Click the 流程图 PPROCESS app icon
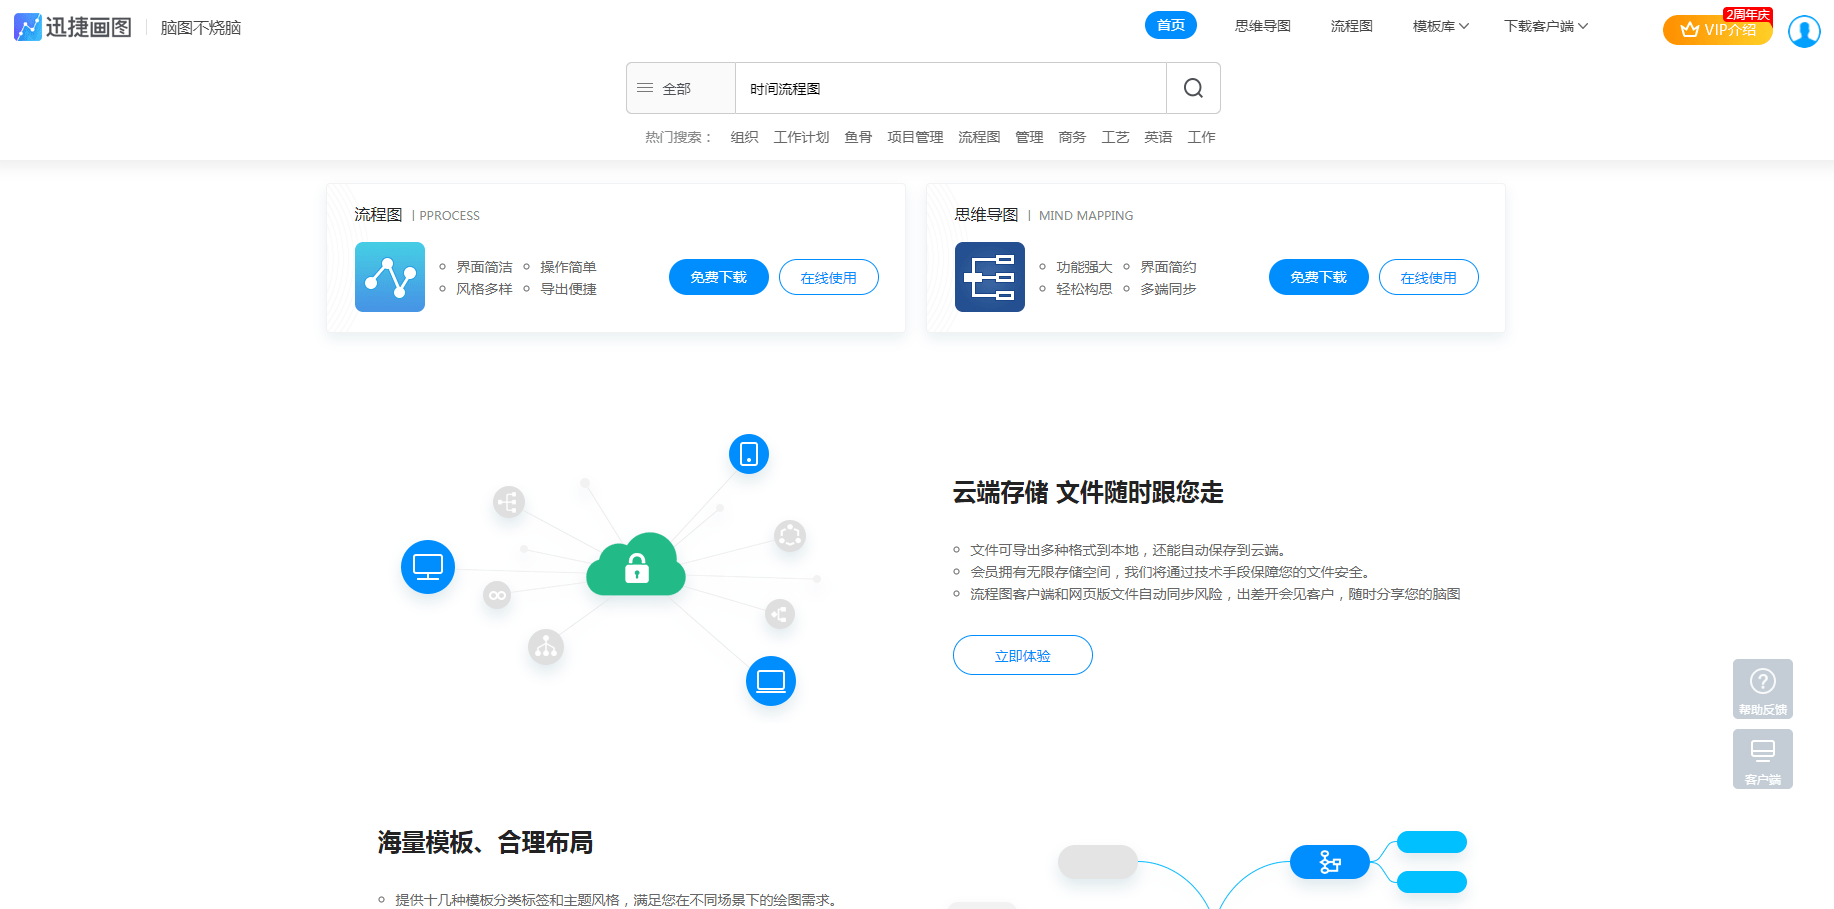The image size is (1834, 909). coord(389,277)
